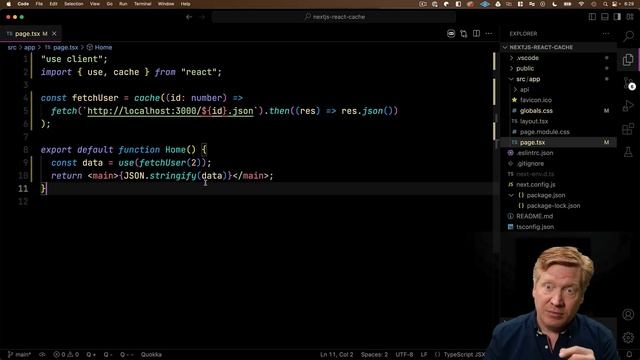
Task: Go forward with the navigation arrow
Action: tap(202, 17)
